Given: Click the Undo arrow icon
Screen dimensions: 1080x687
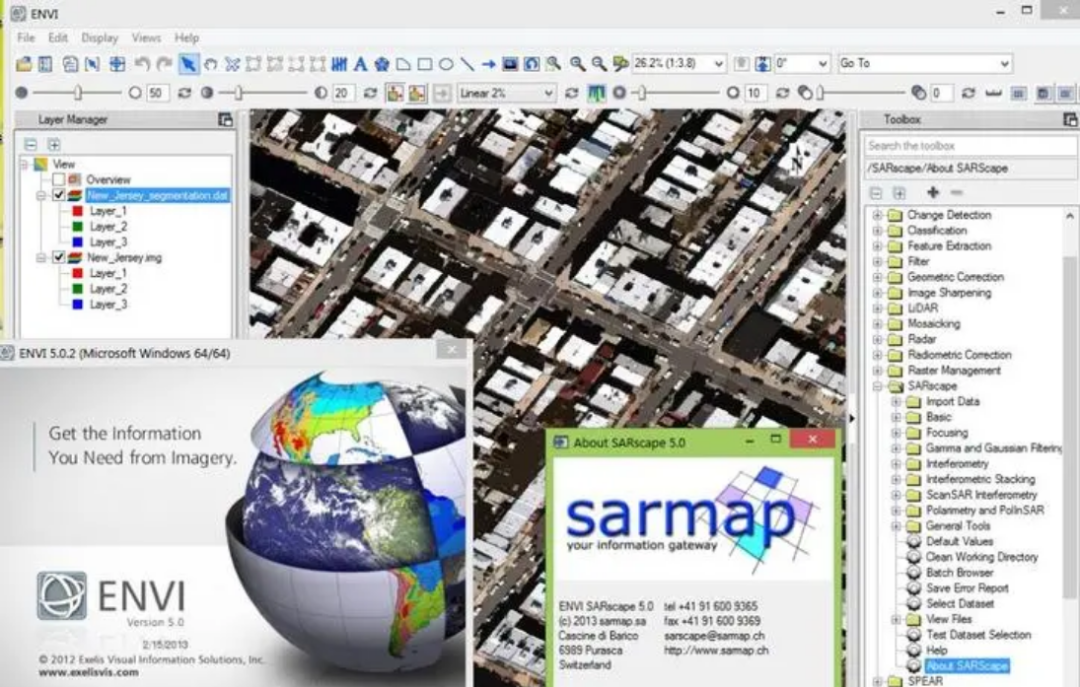Looking at the screenshot, I should 143,64.
